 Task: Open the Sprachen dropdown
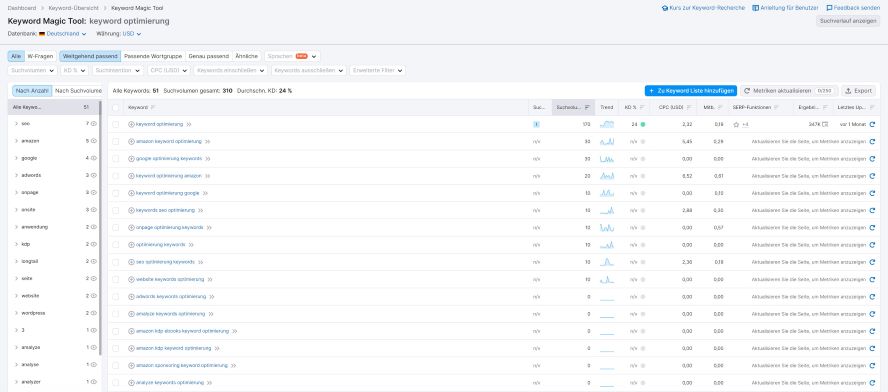tap(292, 57)
